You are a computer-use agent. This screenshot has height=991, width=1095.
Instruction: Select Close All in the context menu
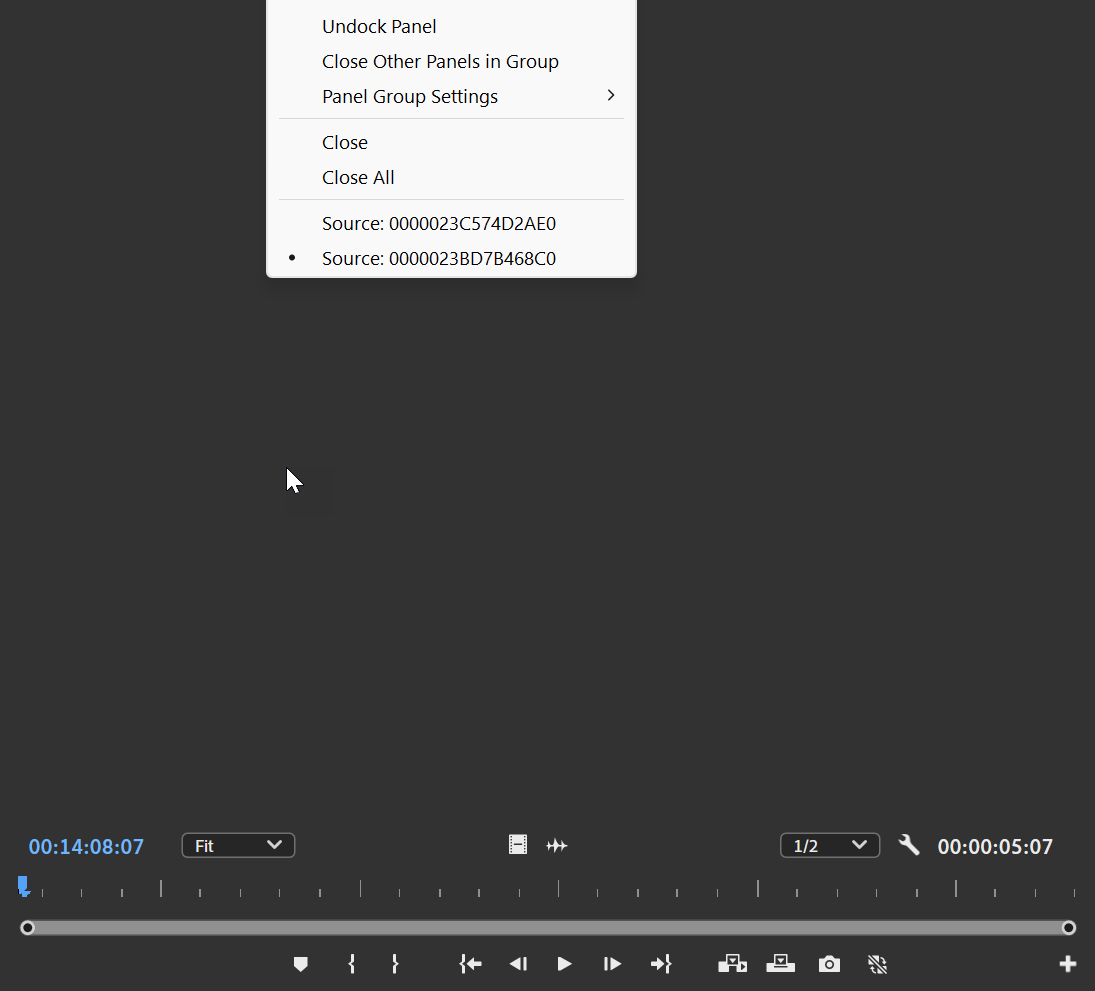(359, 177)
